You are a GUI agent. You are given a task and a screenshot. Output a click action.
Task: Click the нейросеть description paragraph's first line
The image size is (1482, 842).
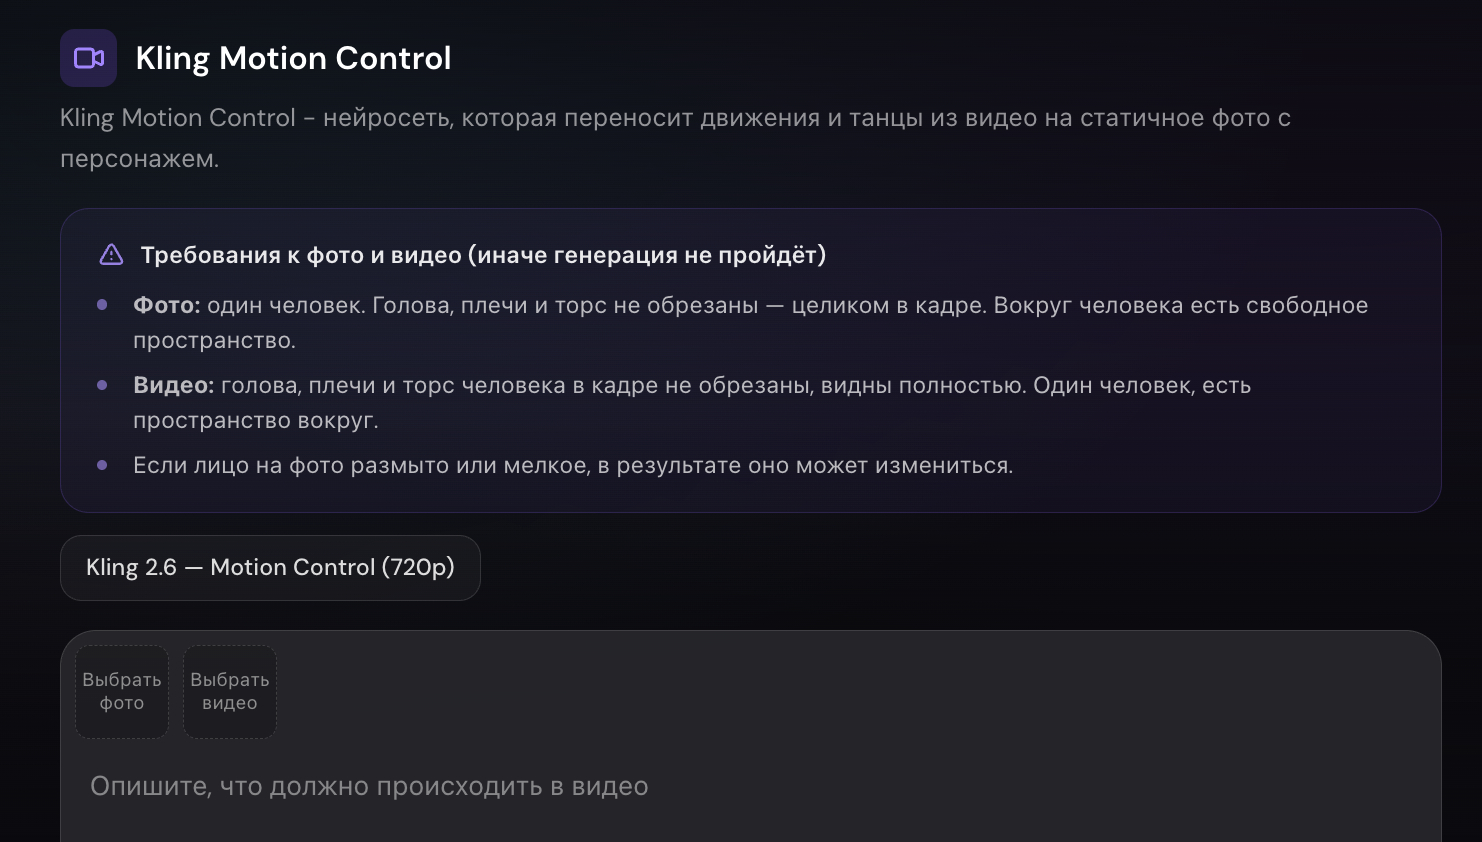coord(675,118)
